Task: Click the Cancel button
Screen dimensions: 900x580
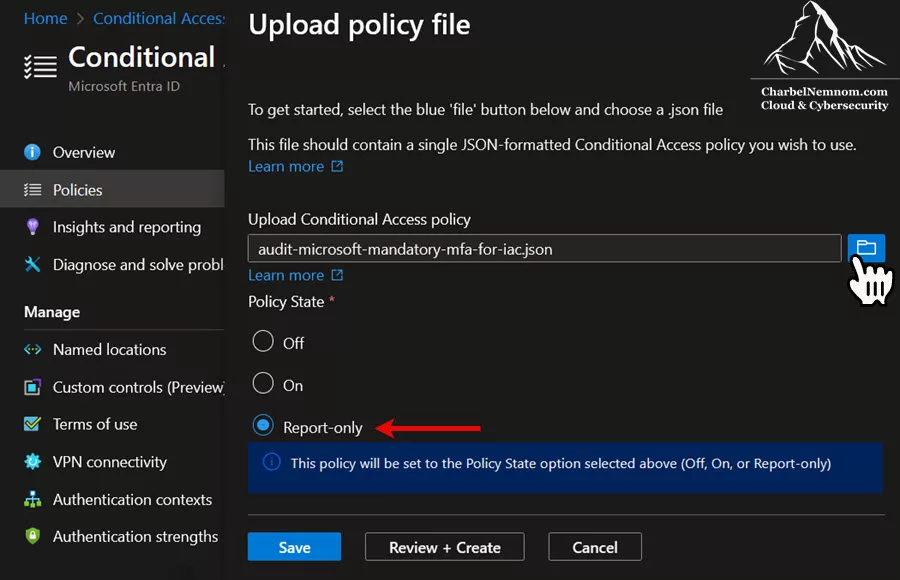Action: [595, 547]
